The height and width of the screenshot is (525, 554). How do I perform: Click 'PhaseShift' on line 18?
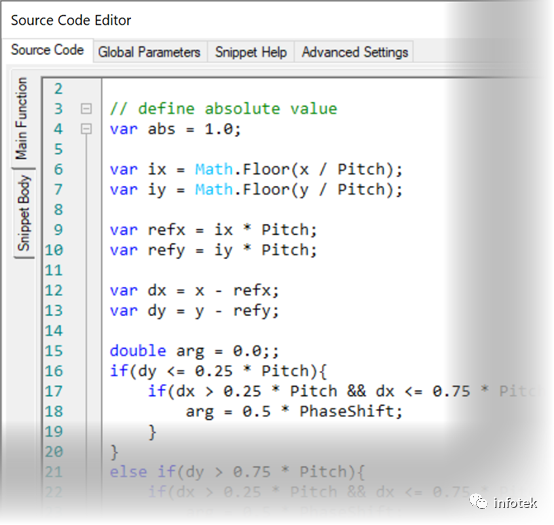pos(346,411)
